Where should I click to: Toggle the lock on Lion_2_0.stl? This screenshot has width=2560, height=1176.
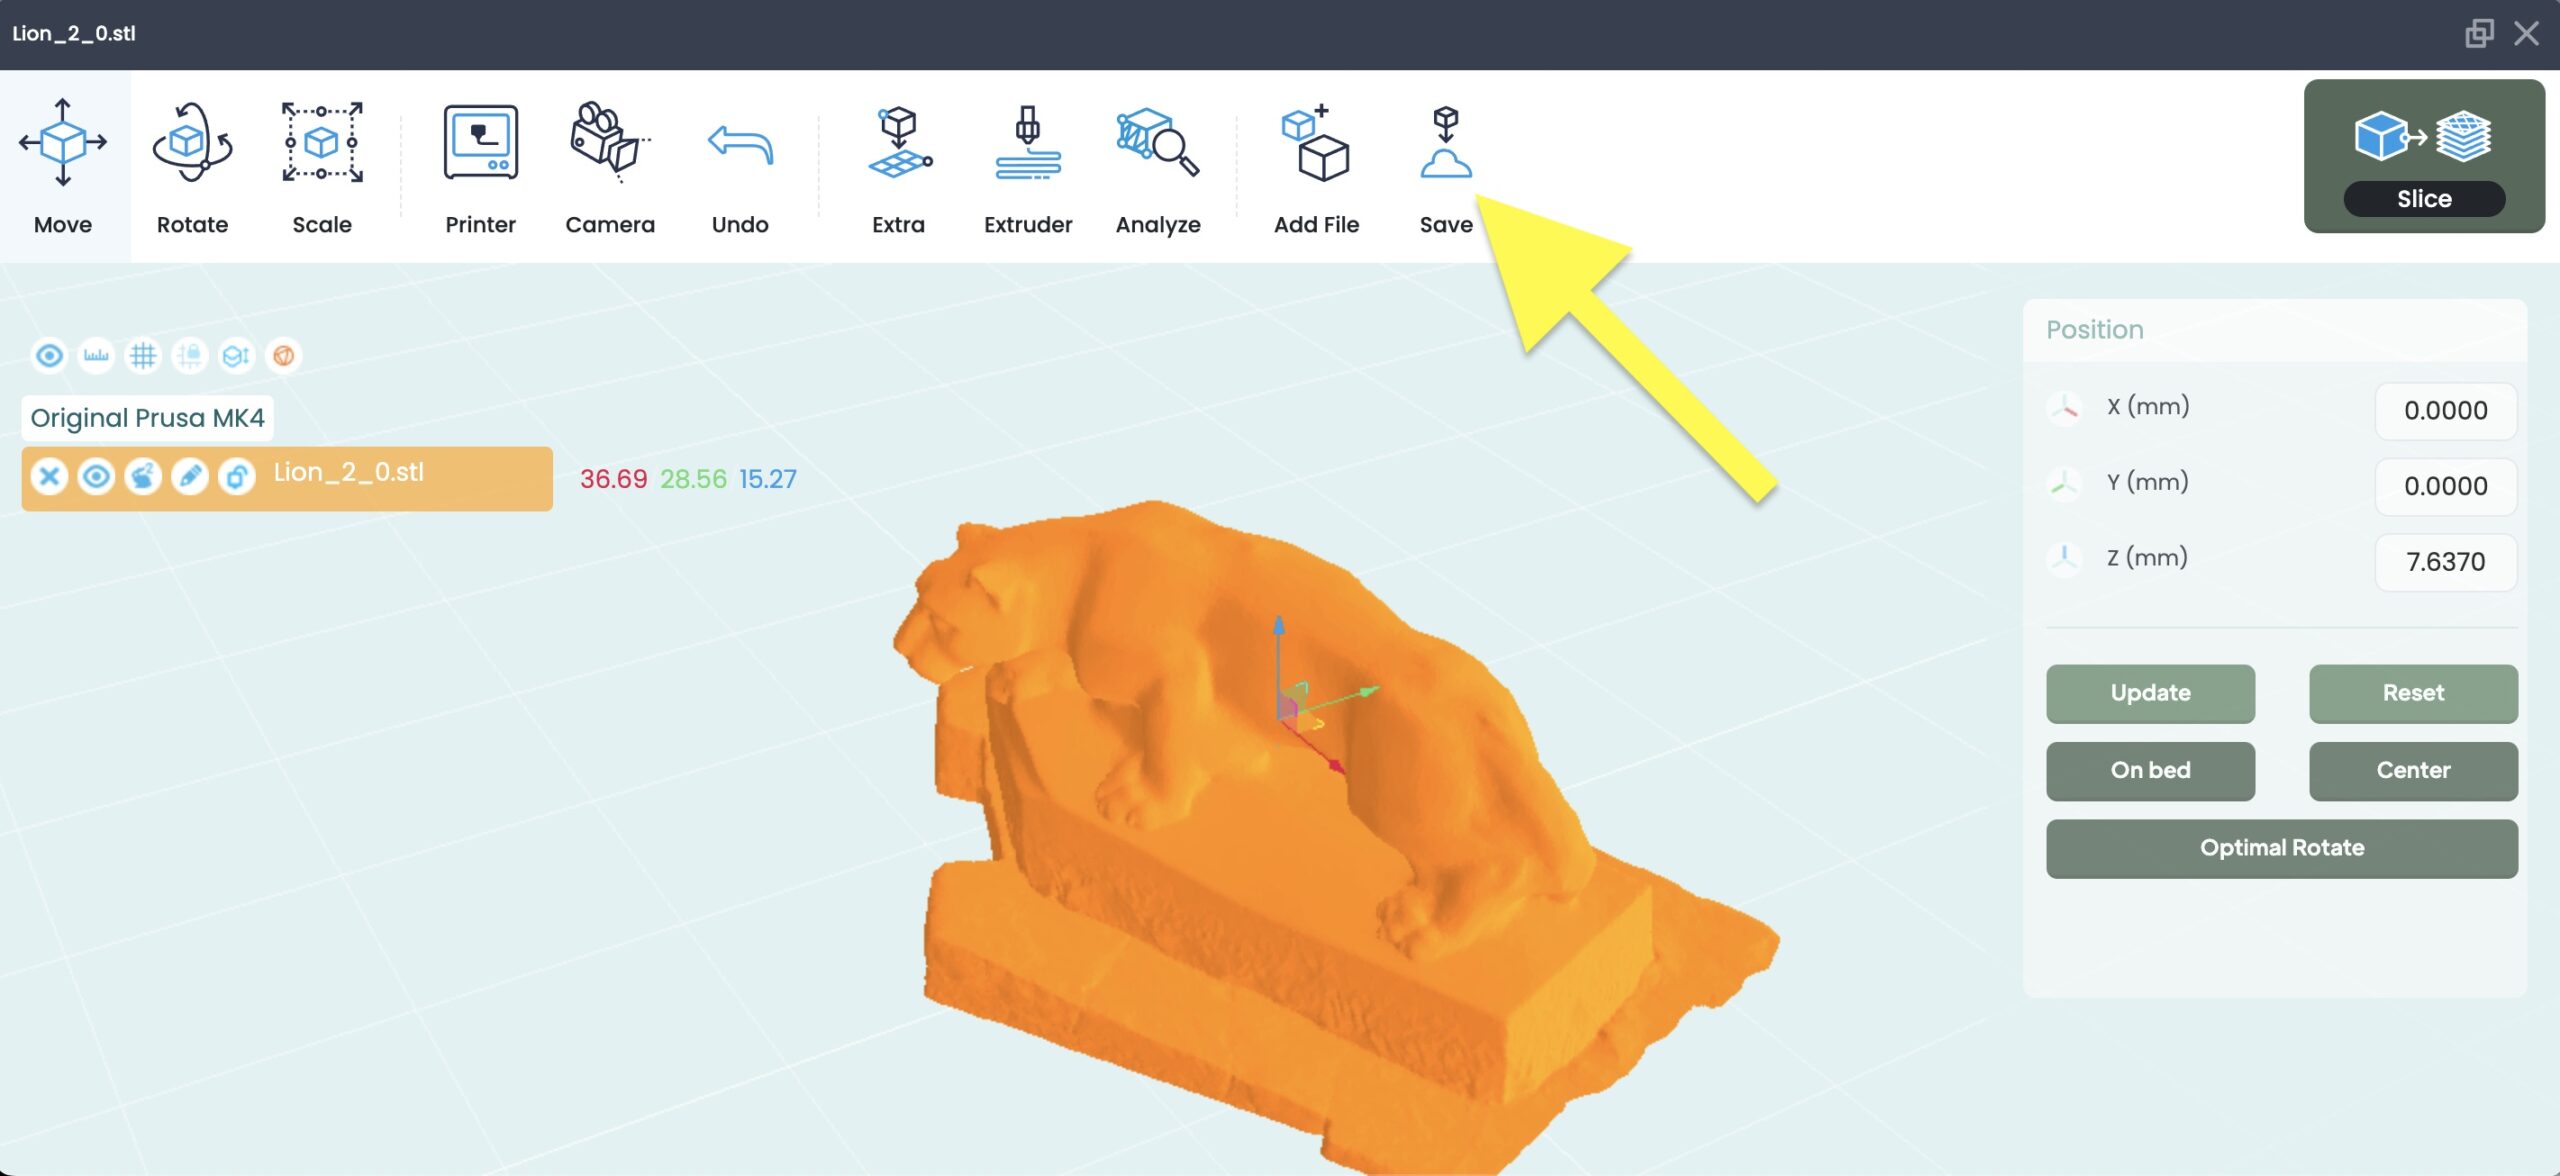point(237,477)
